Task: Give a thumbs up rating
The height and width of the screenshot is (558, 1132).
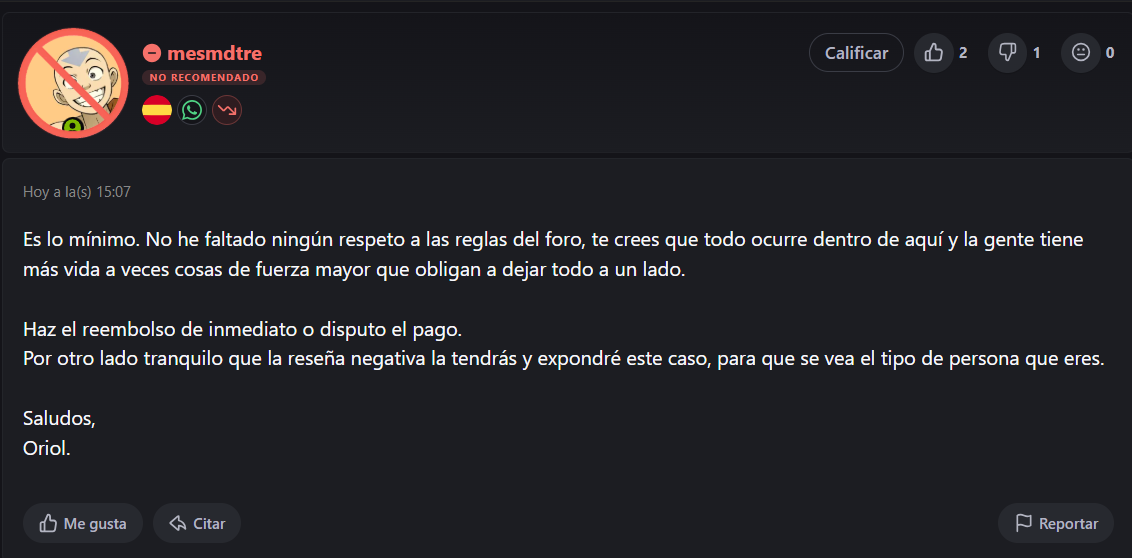Action: 933,53
